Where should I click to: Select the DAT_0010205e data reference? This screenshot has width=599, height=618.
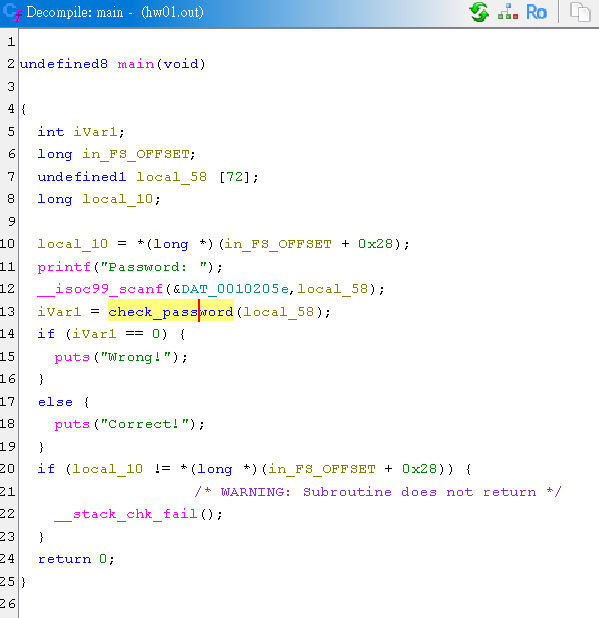pyautogui.click(x=235, y=289)
